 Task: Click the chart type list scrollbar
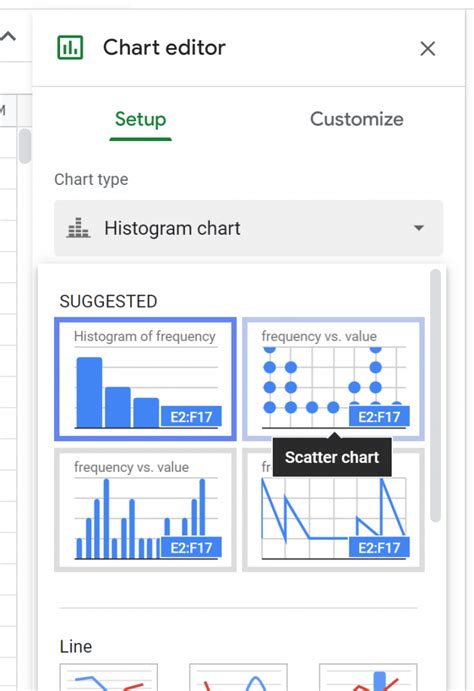pos(435,395)
